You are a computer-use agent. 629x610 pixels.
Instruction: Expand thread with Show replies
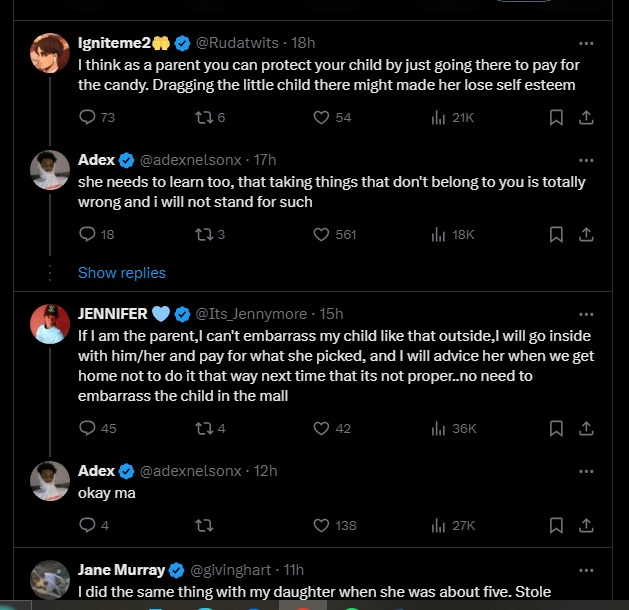pyautogui.click(x=122, y=272)
